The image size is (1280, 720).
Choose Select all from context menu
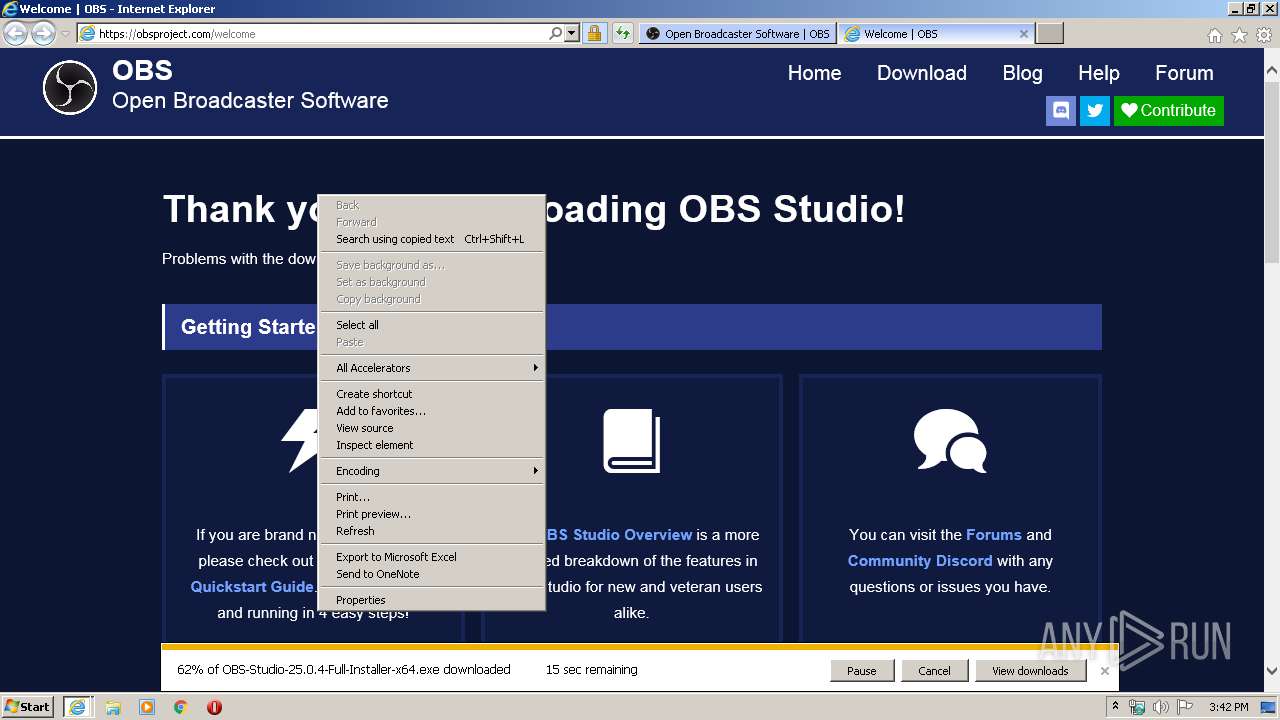point(432,325)
